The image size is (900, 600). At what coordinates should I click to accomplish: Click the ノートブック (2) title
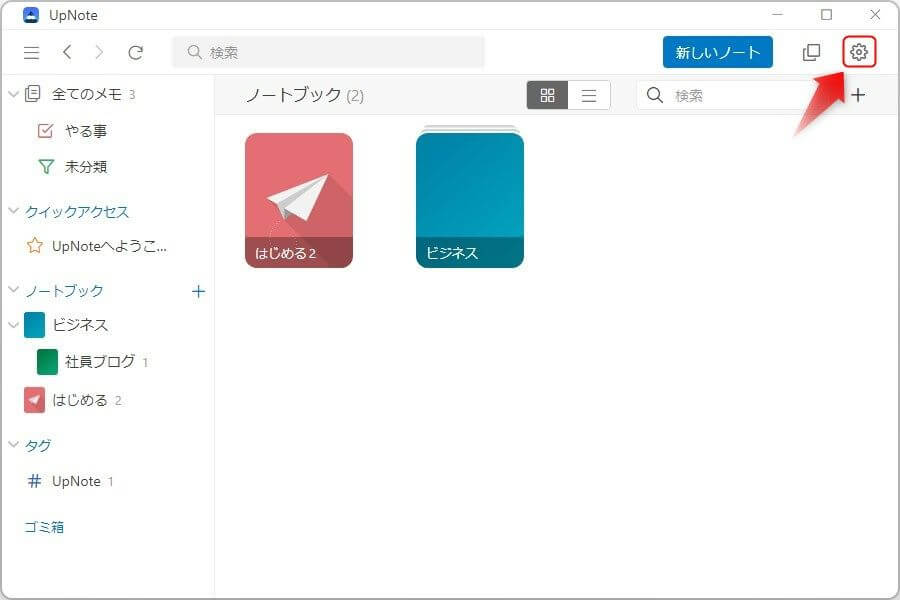click(305, 95)
